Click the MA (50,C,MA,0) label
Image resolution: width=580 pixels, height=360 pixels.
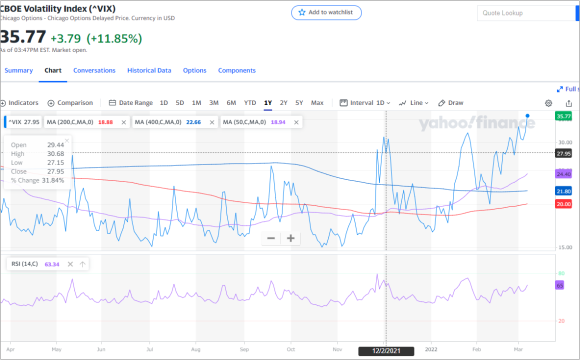point(244,122)
